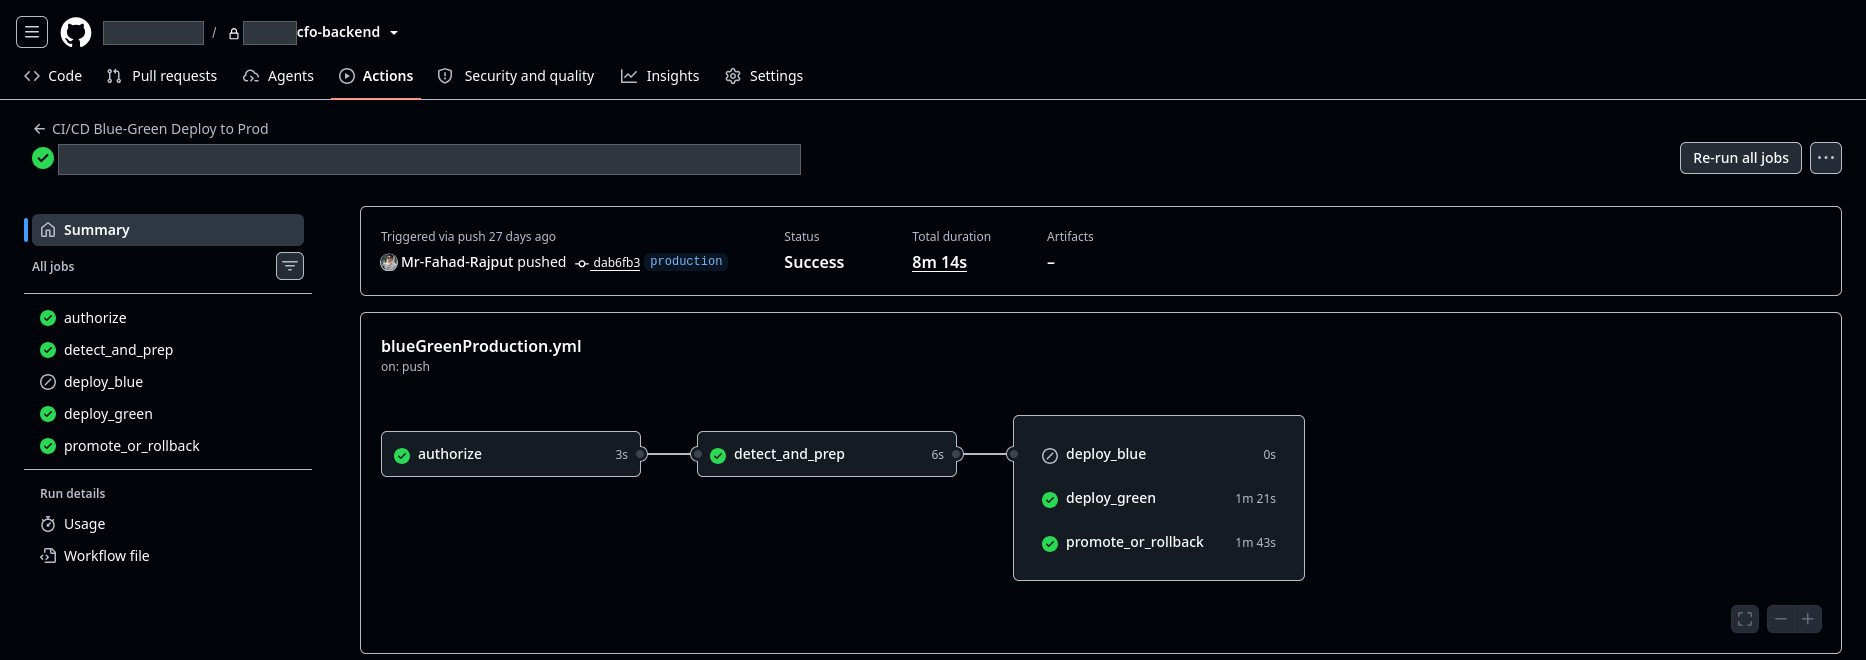Open the hamburger navigation menu
1866x660 pixels.
[x=32, y=32]
